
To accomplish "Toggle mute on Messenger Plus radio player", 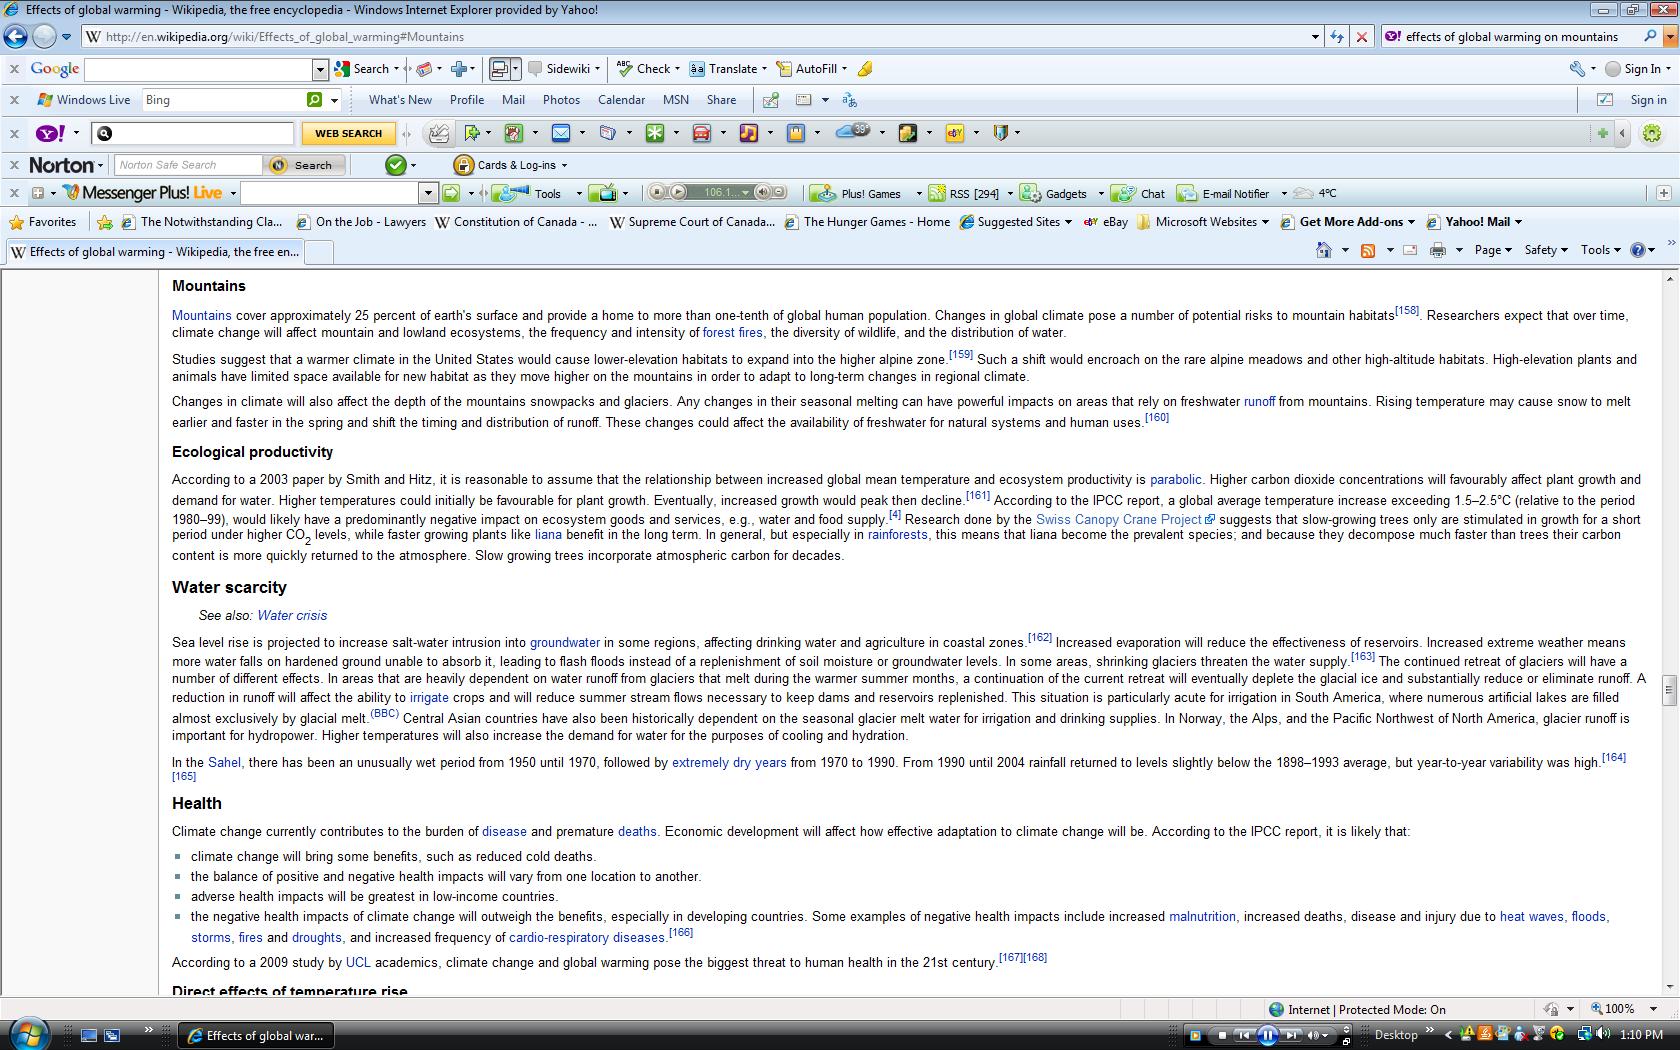I will click(762, 193).
